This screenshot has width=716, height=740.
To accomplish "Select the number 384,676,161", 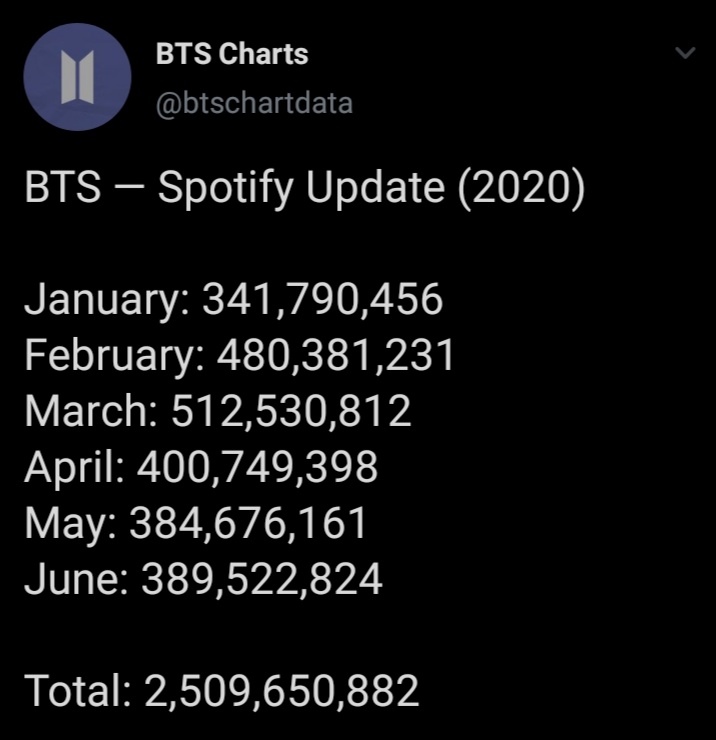I will pyautogui.click(x=248, y=524).
